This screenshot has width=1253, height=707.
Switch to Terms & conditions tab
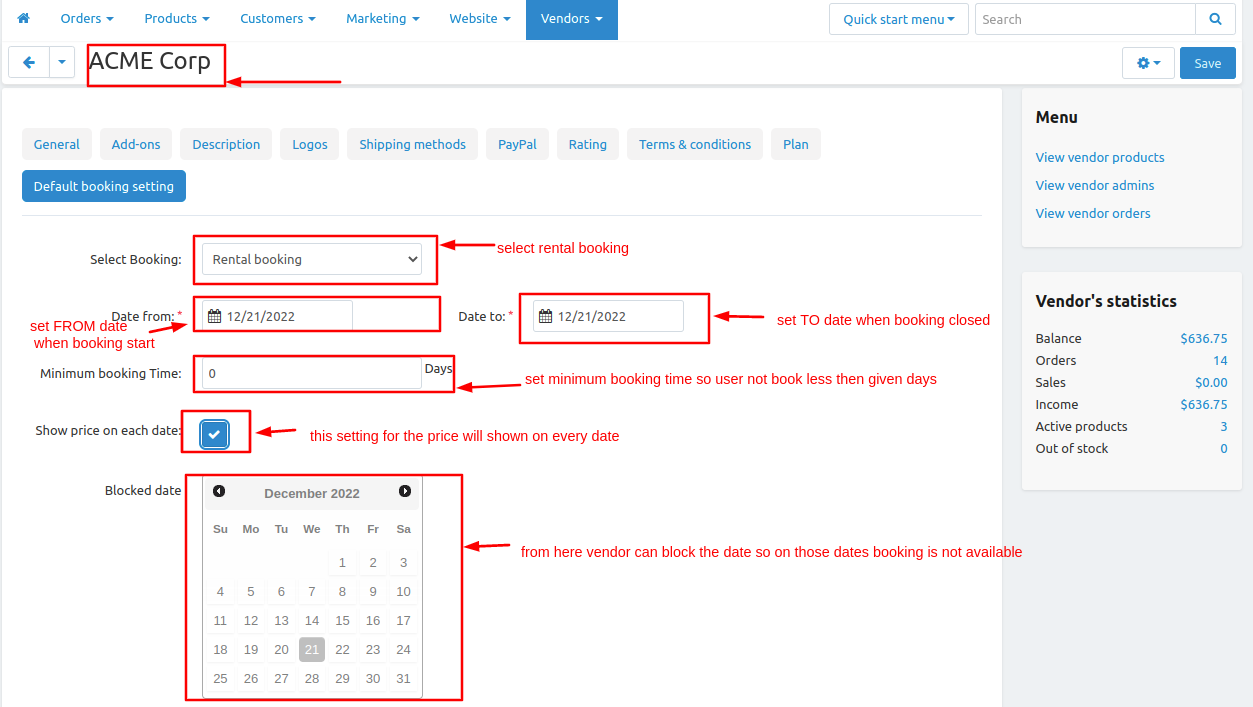click(694, 144)
